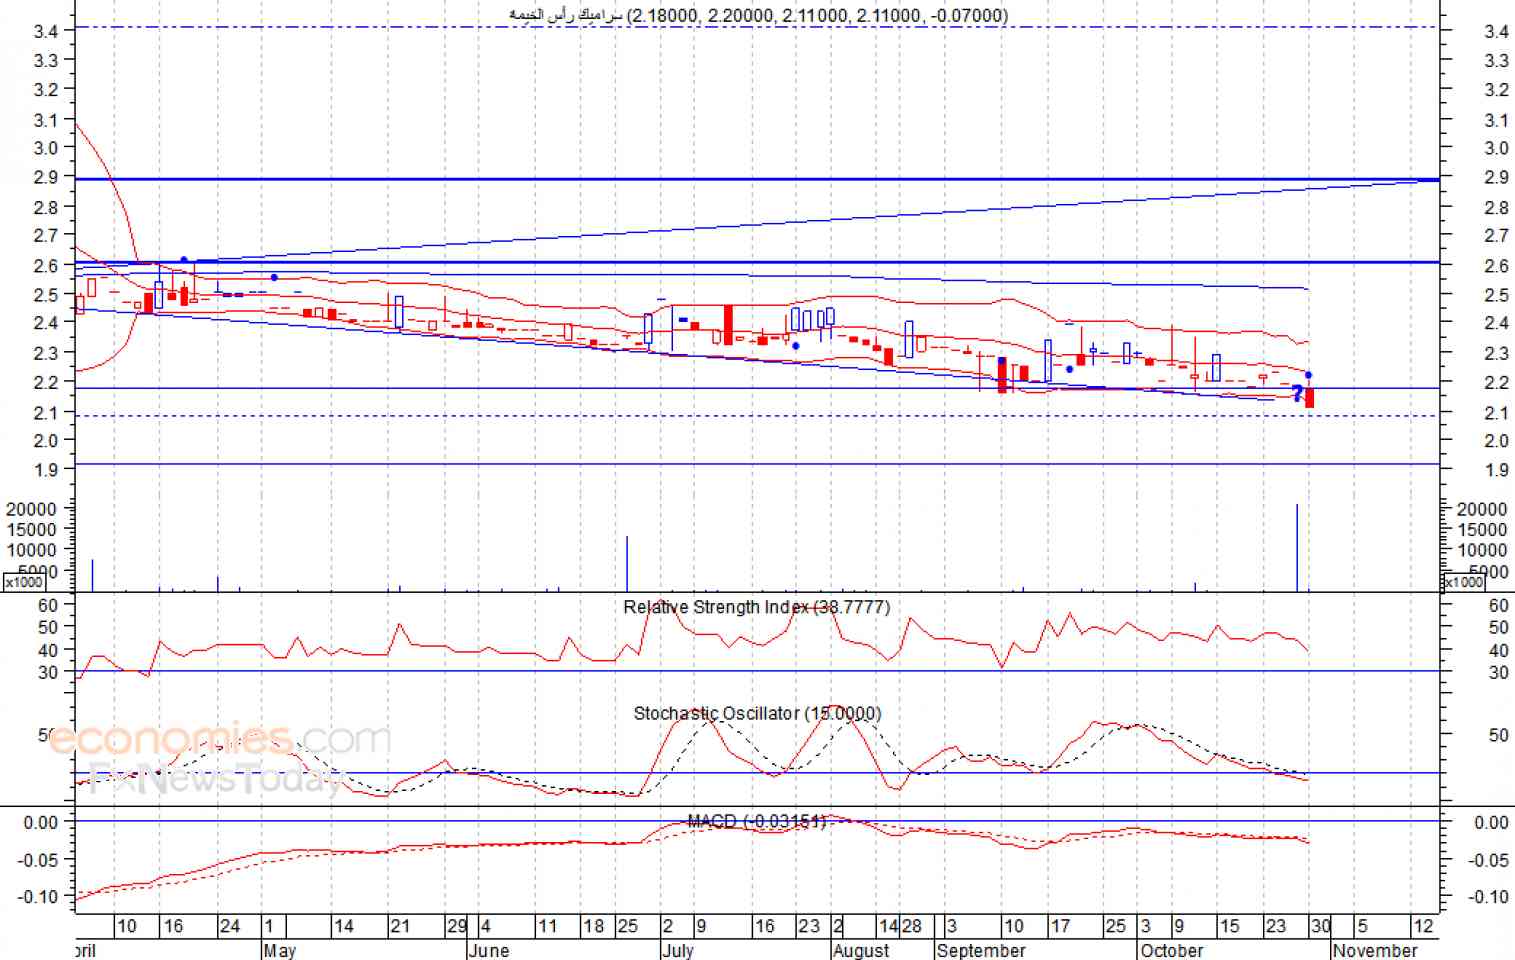
Task: Select the last red candlestick at October 30
Action: [1310, 397]
